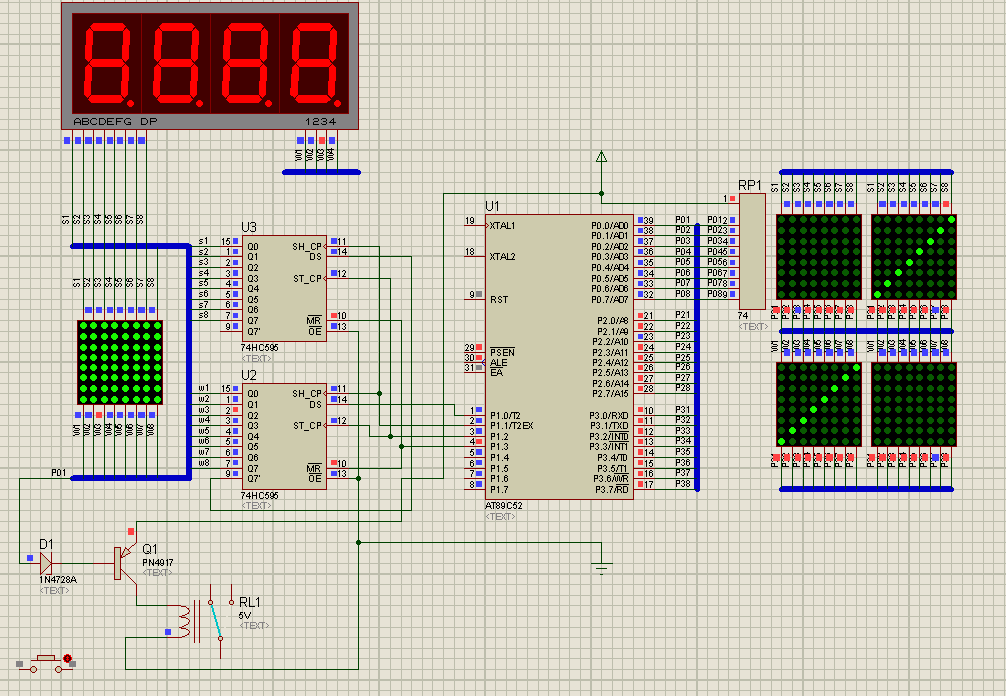The width and height of the screenshot is (1006, 696).
Task: Click the U1 reference label text
Action: (492, 206)
